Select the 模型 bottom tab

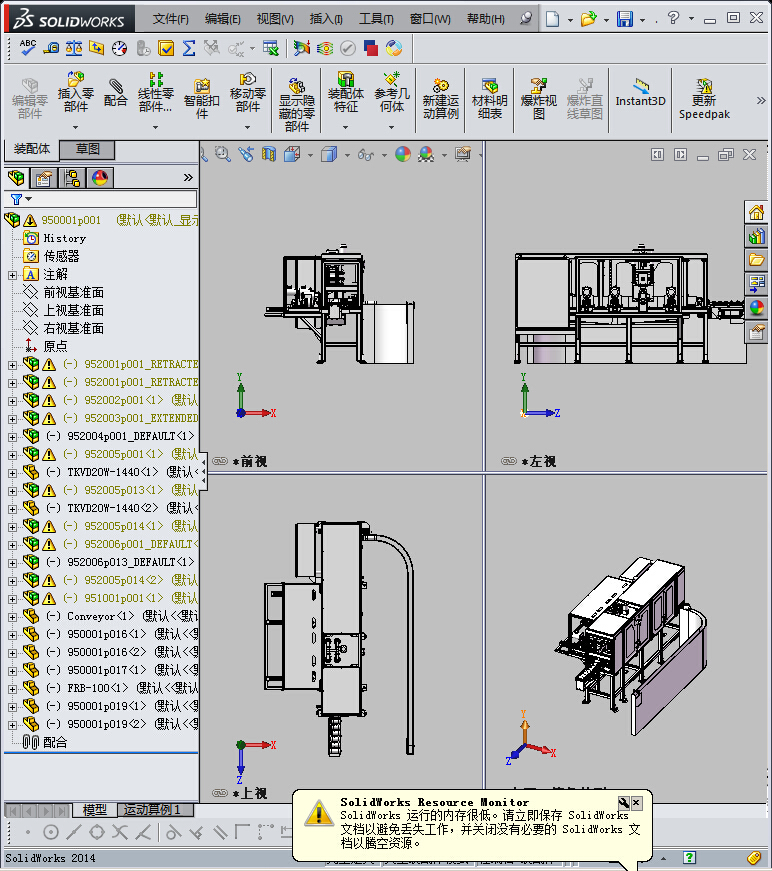click(94, 810)
